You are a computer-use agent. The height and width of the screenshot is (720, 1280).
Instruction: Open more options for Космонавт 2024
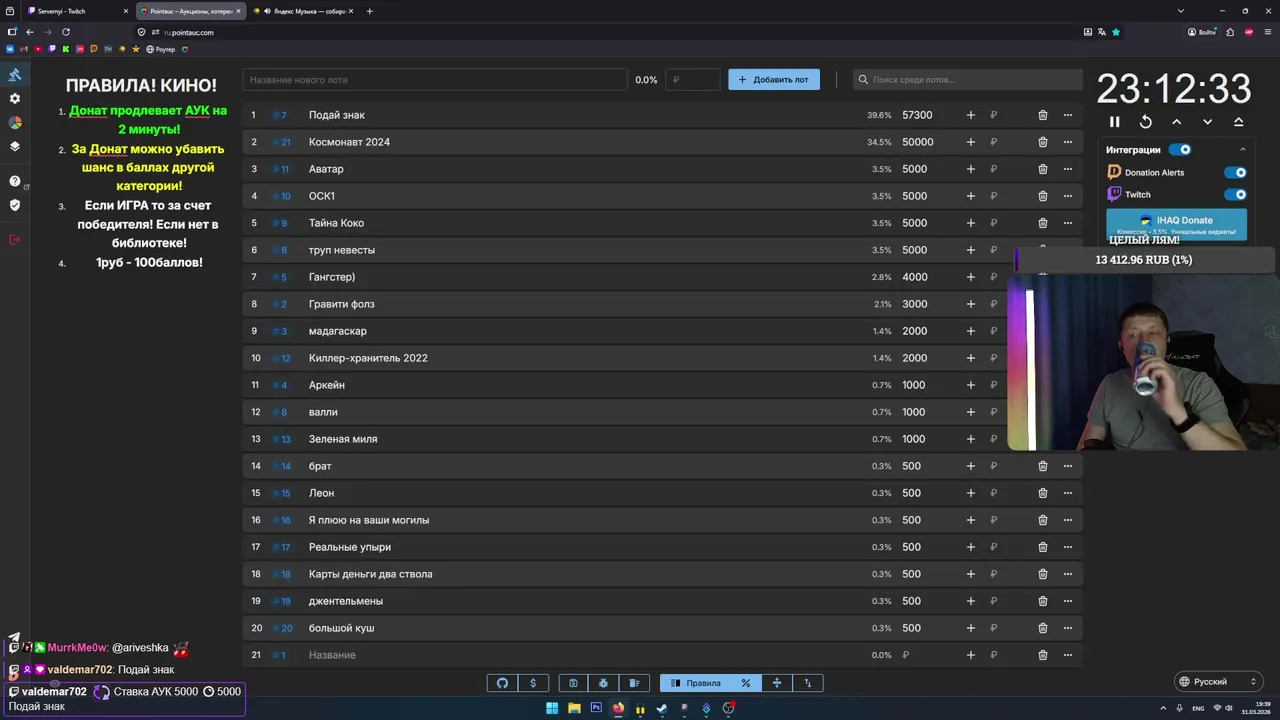1068,142
